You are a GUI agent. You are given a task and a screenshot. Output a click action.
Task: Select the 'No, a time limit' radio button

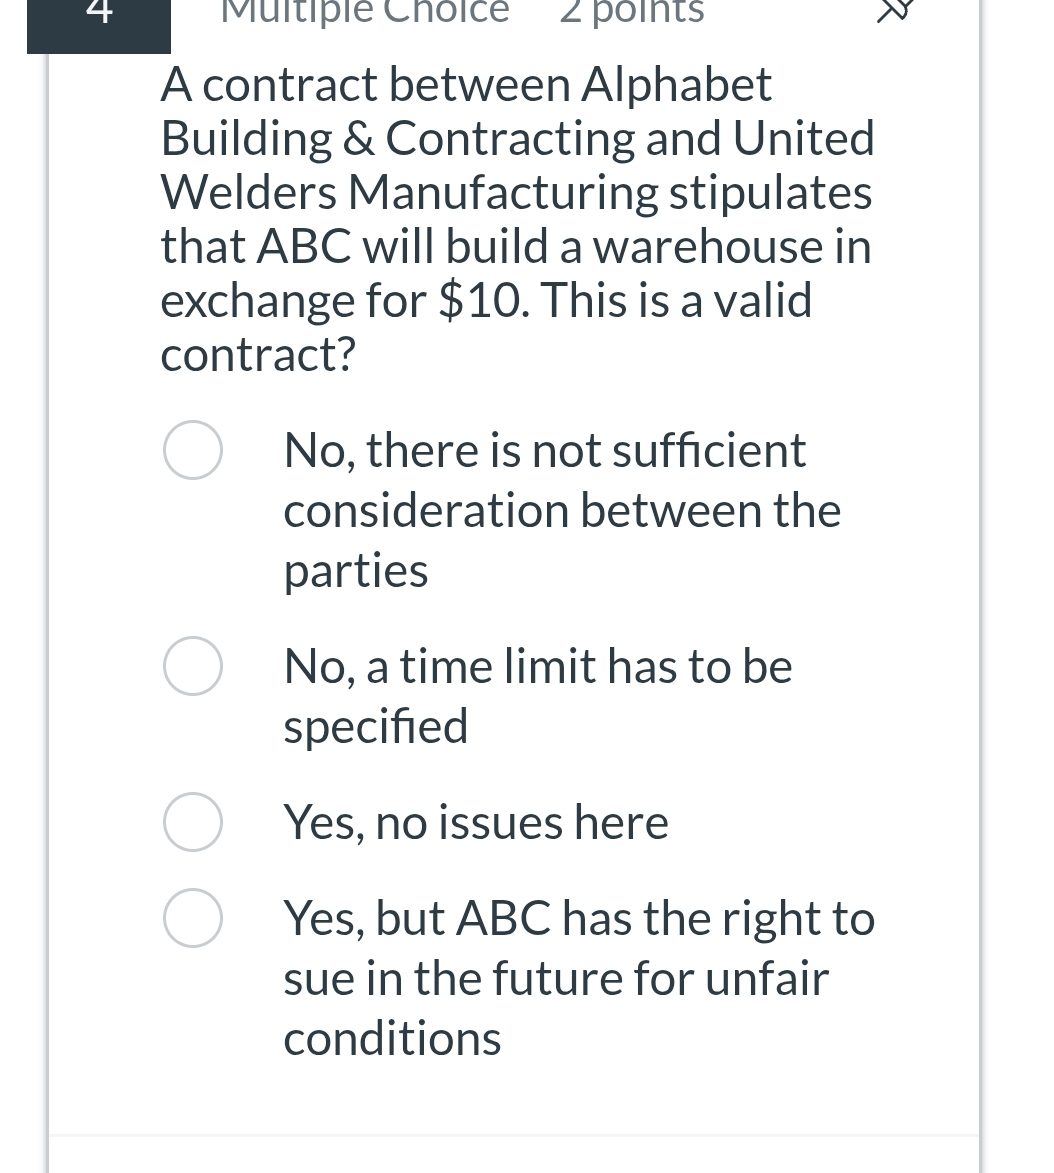click(x=193, y=665)
